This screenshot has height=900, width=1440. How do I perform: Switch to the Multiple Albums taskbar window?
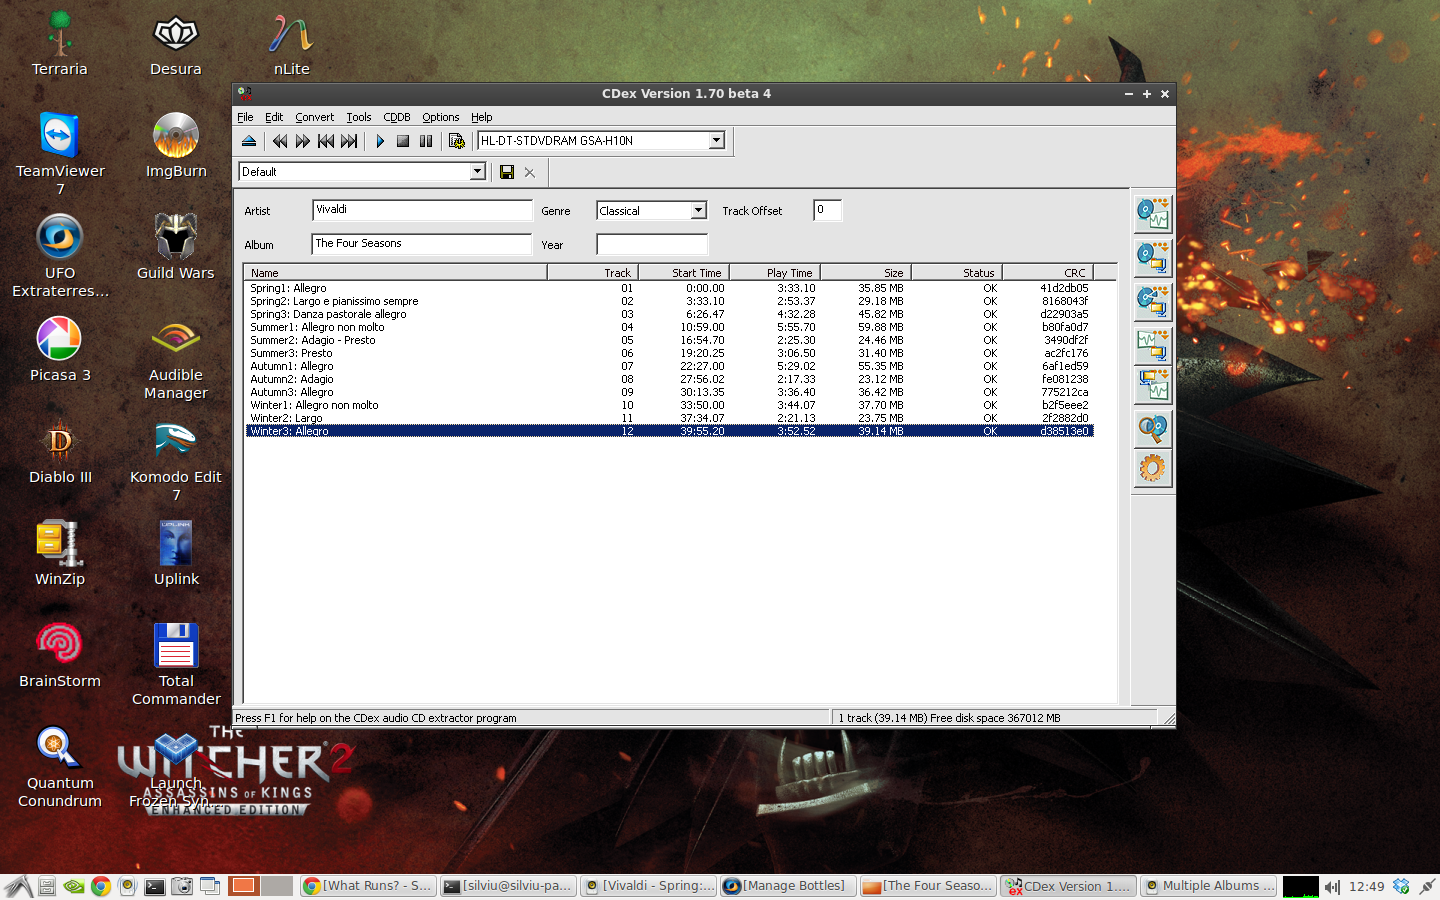click(1208, 886)
